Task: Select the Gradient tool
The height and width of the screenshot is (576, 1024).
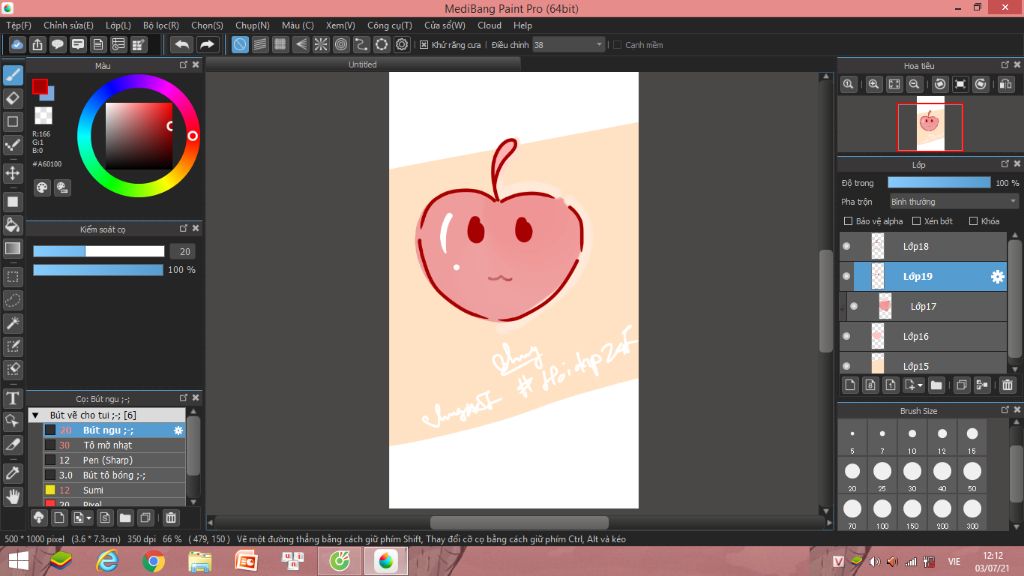Action: pyautogui.click(x=12, y=248)
